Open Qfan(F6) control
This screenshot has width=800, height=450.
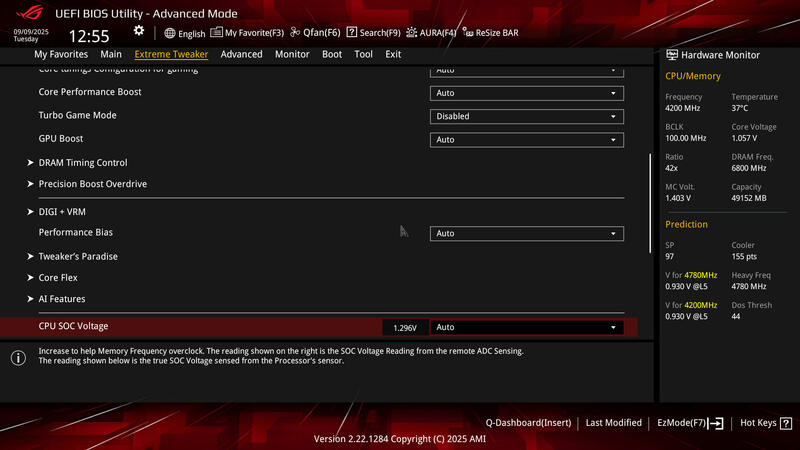(x=321, y=33)
